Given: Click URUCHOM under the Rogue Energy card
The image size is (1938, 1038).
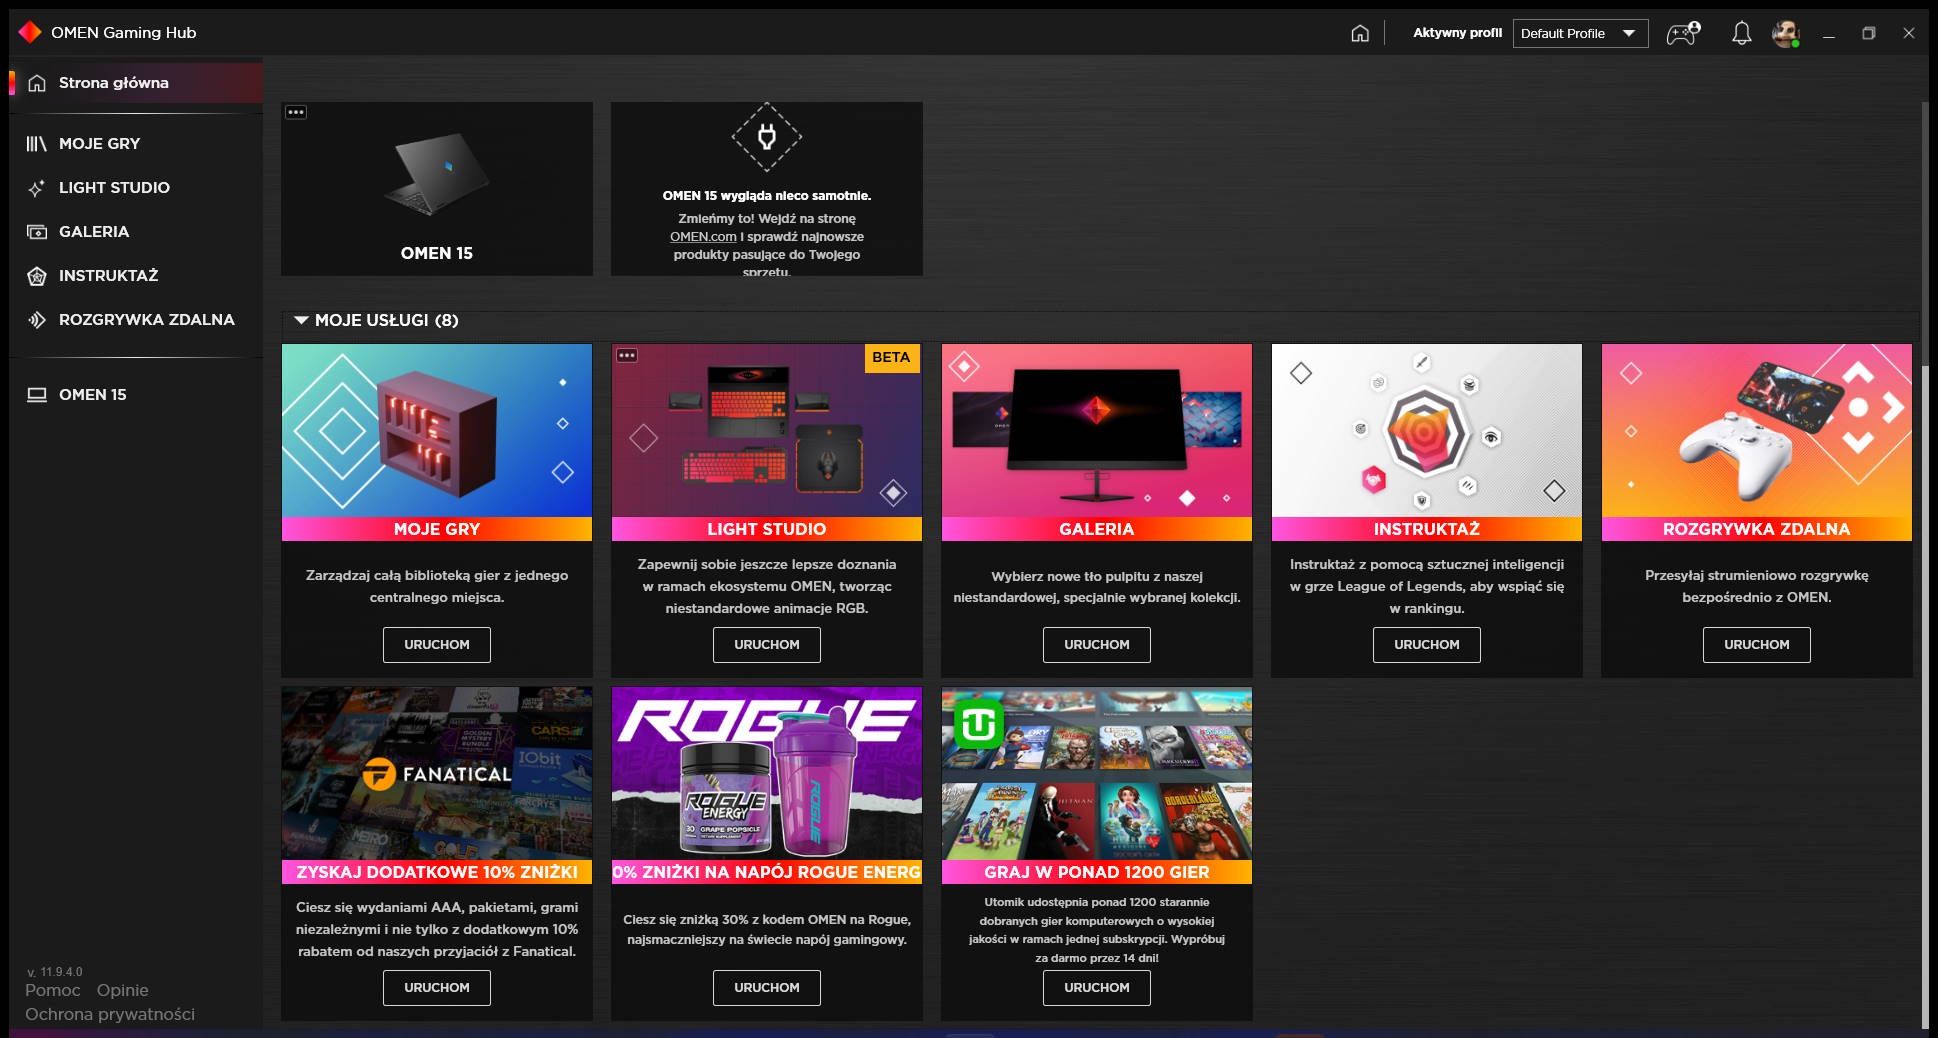Looking at the screenshot, I should coord(767,988).
